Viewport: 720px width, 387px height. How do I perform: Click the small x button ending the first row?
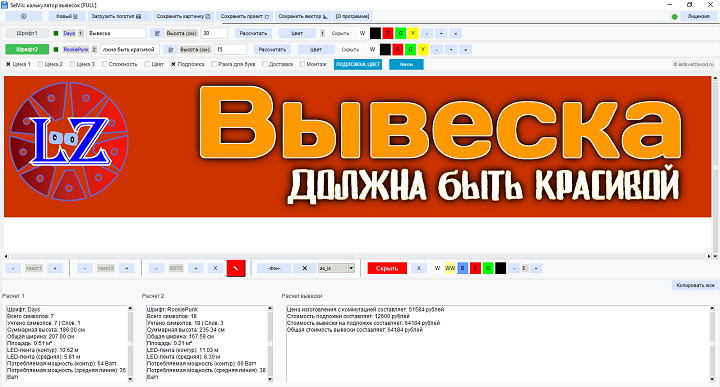[x=456, y=33]
